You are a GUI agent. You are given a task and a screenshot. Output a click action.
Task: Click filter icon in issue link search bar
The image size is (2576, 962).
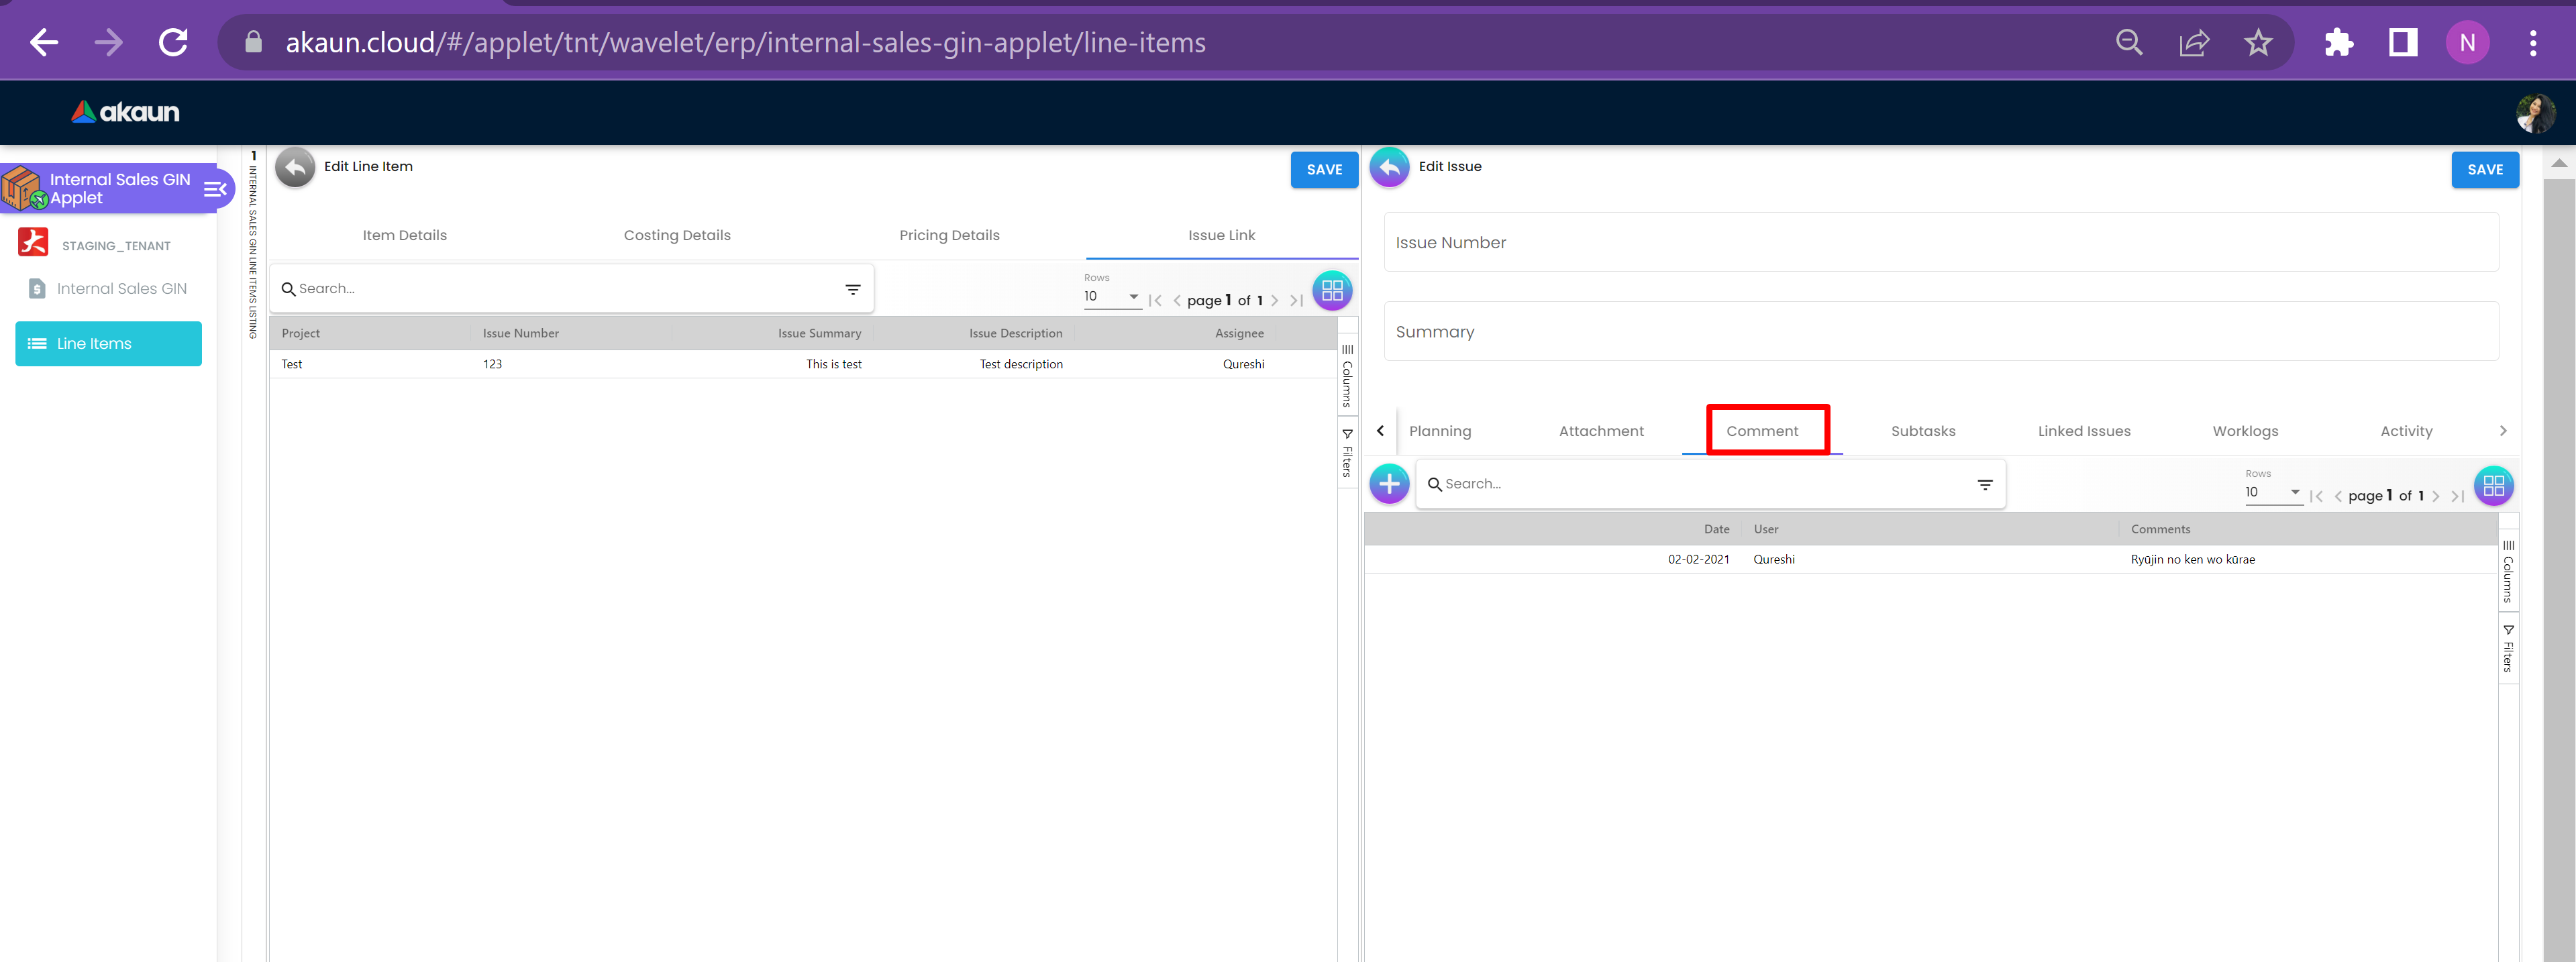point(853,289)
